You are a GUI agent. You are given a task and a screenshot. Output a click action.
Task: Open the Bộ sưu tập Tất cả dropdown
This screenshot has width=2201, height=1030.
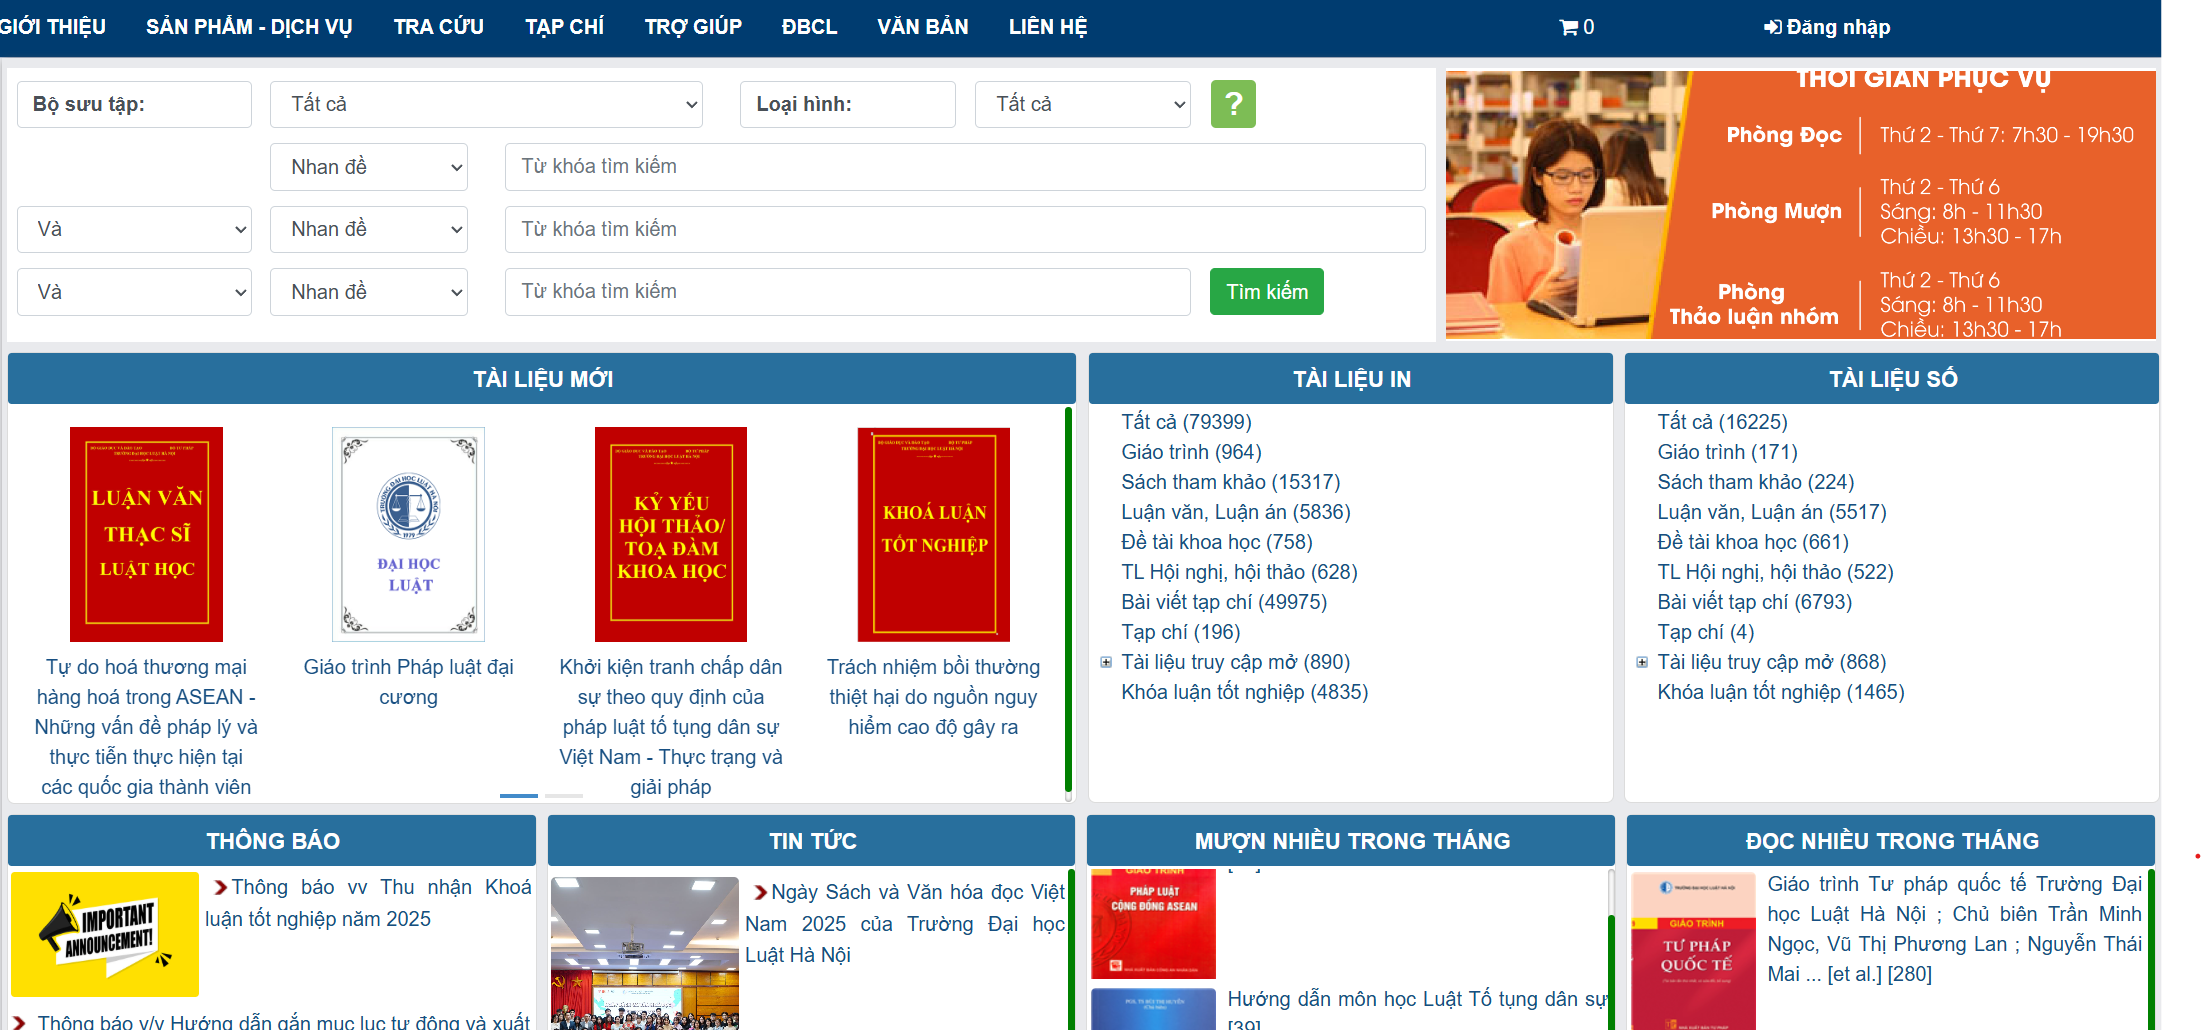click(486, 104)
